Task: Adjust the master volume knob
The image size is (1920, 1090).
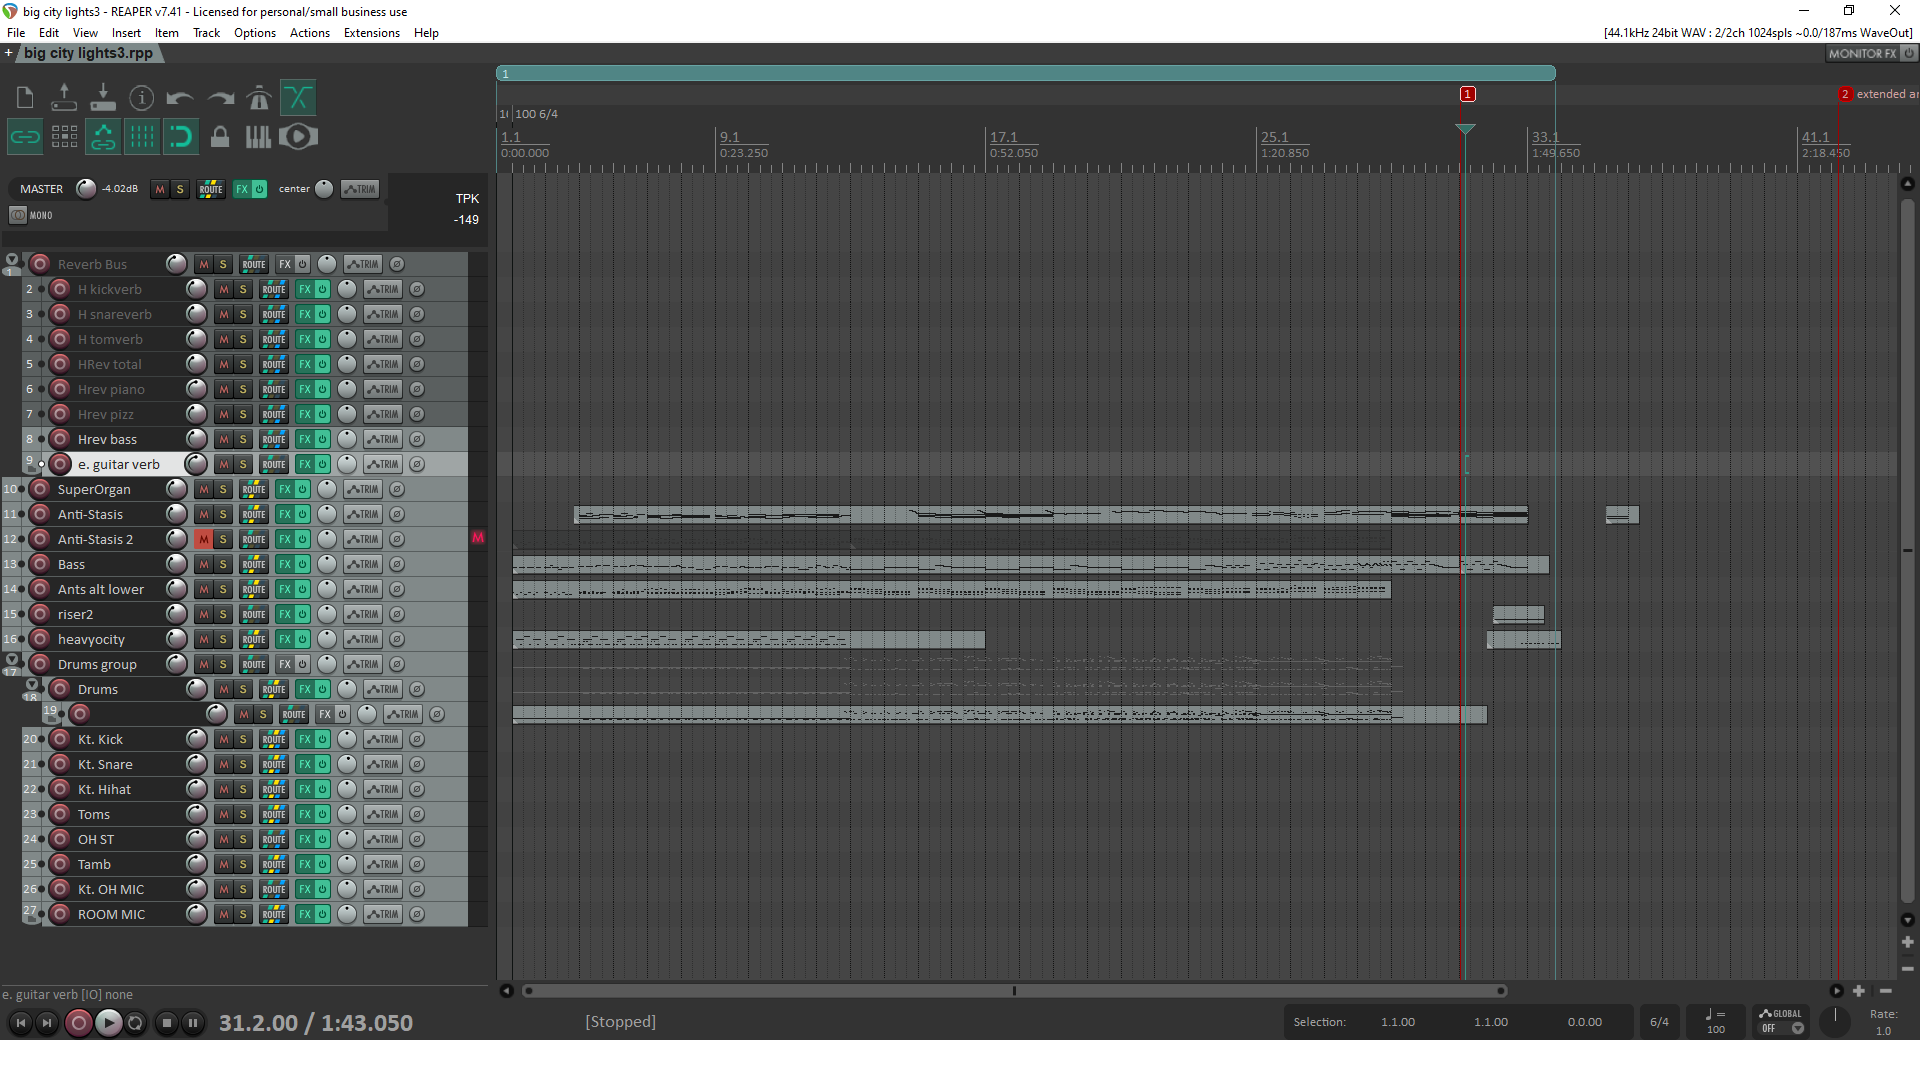Action: [x=86, y=189]
